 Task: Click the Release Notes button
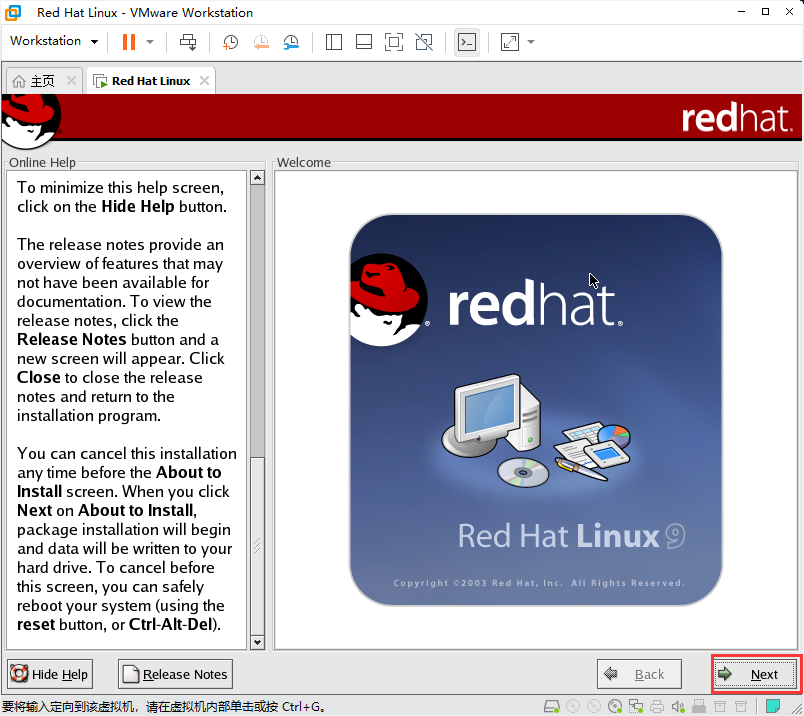pyautogui.click(x=174, y=673)
